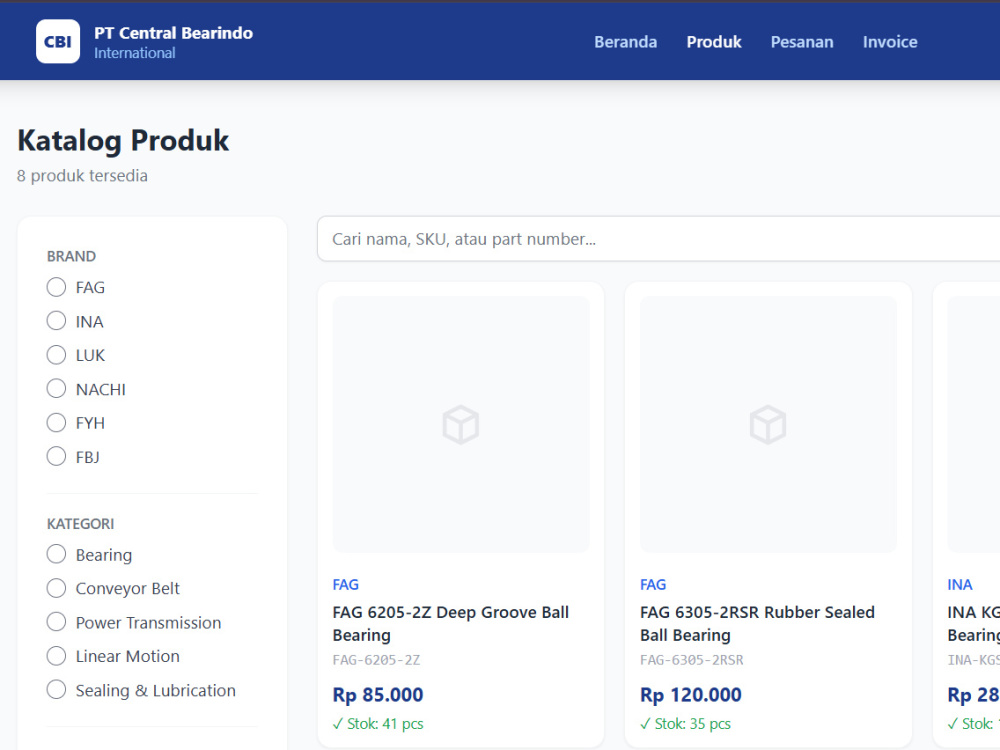Click the CBI logo icon

coord(58,41)
